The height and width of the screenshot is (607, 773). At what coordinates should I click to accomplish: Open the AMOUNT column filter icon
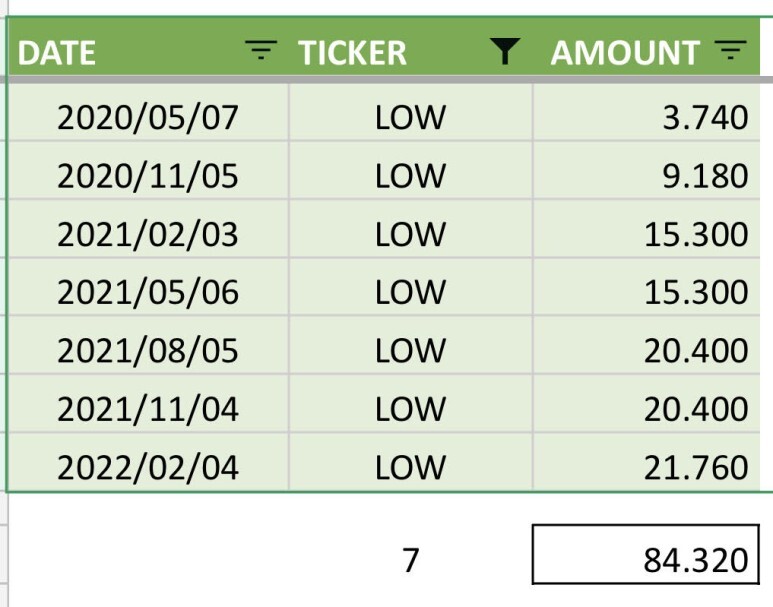coord(731,50)
